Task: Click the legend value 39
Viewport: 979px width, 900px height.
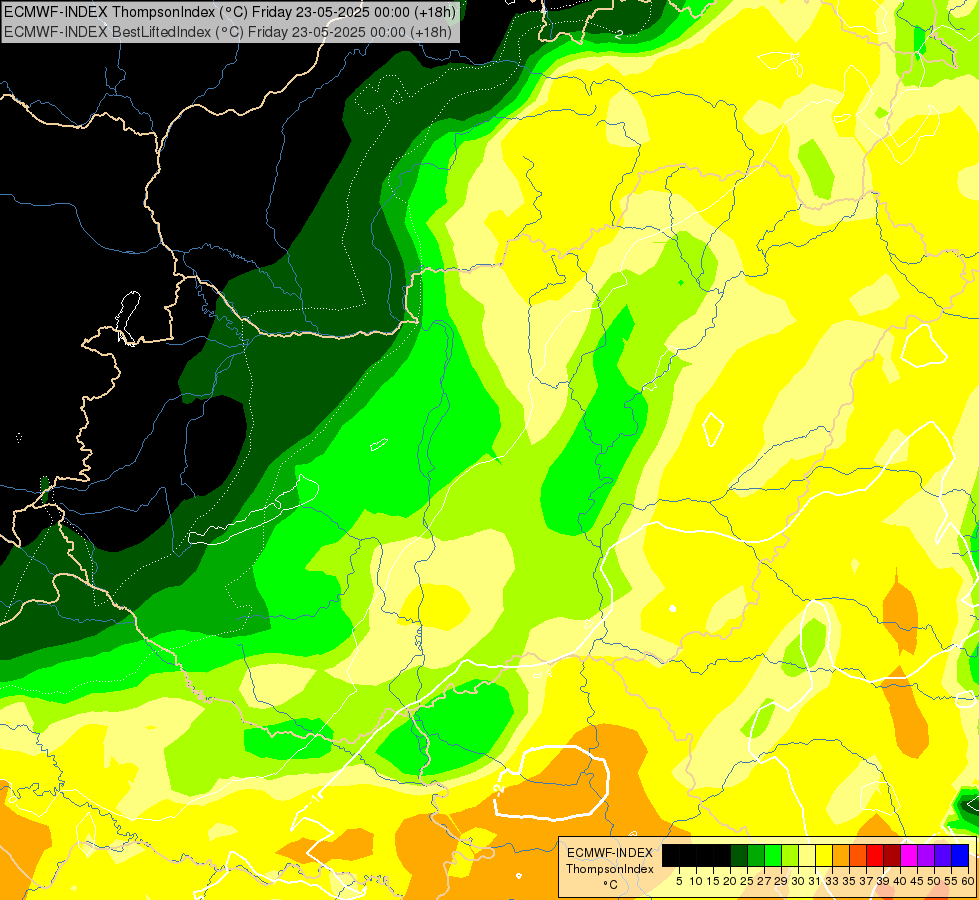Action: [x=883, y=881]
